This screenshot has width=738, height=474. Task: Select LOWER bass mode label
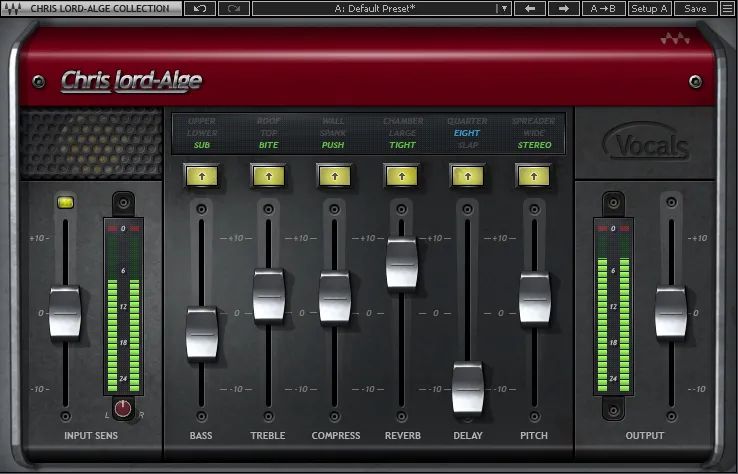pos(202,133)
